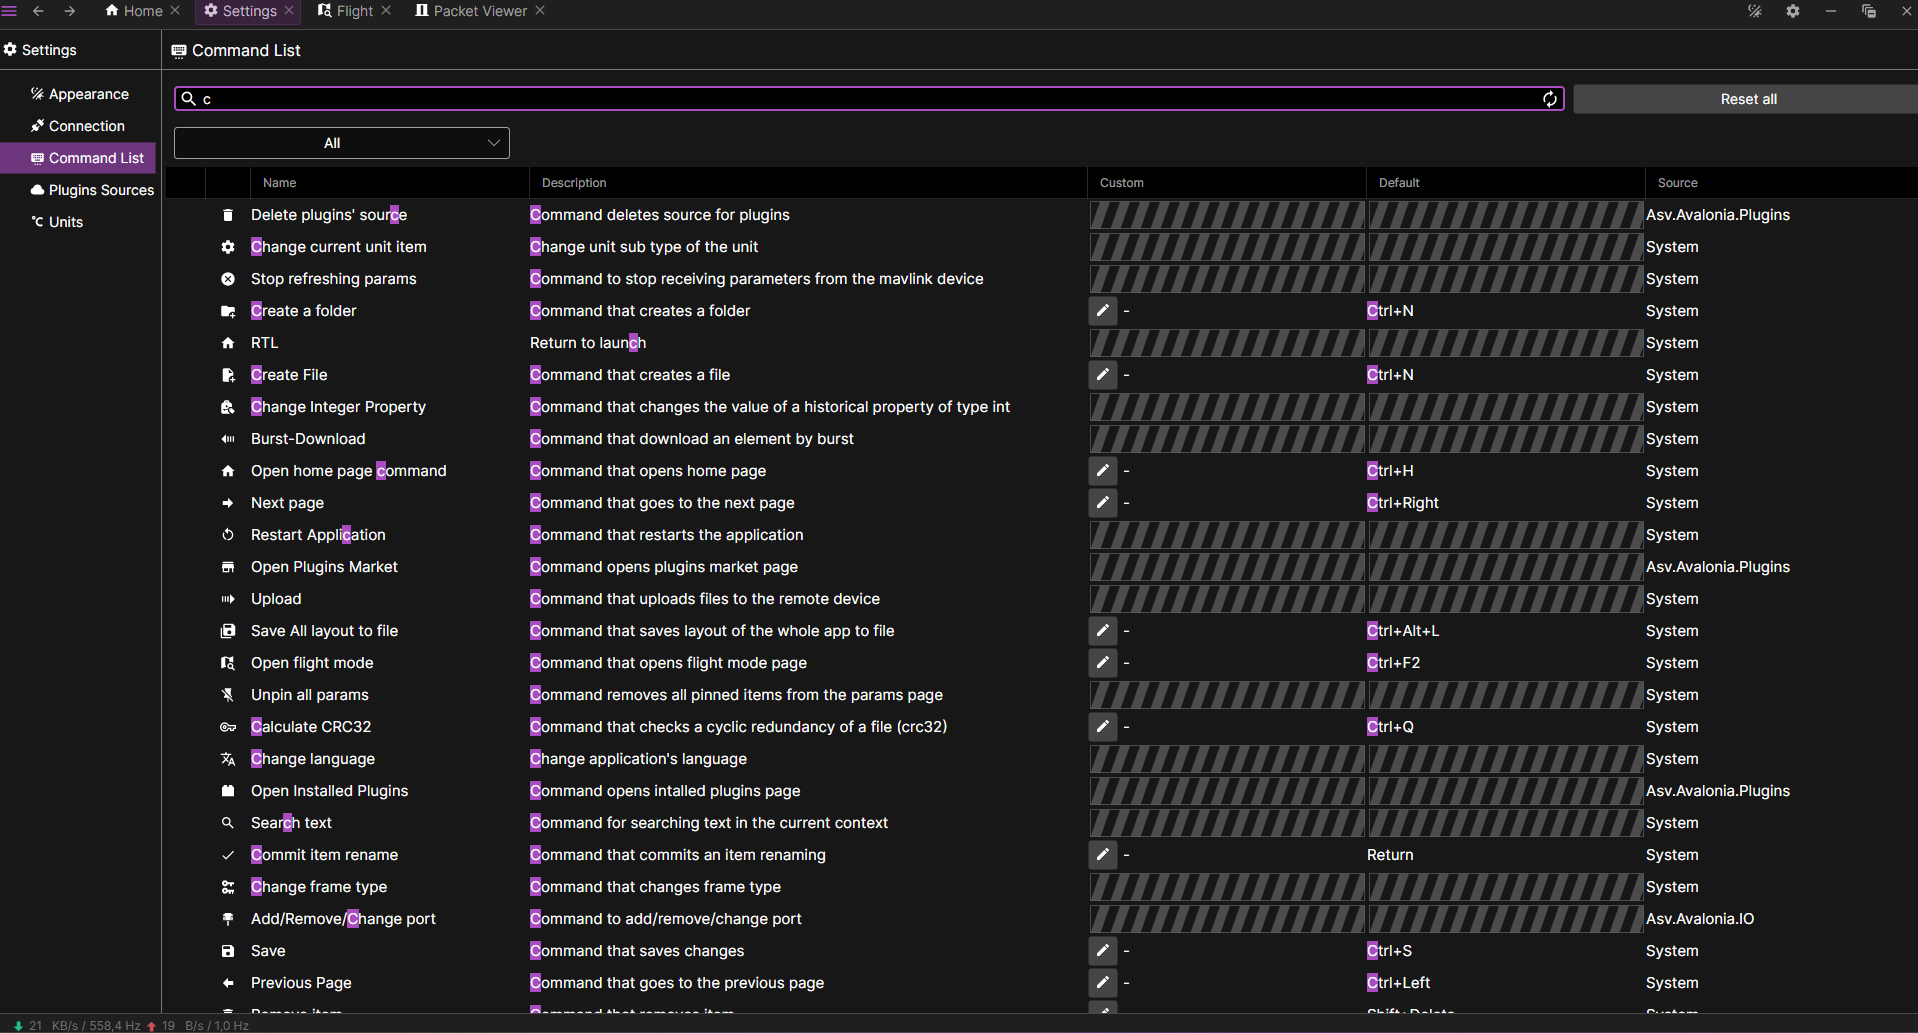
Task: Edit custom hotkey for Save All layout to file
Action: coord(1102,631)
